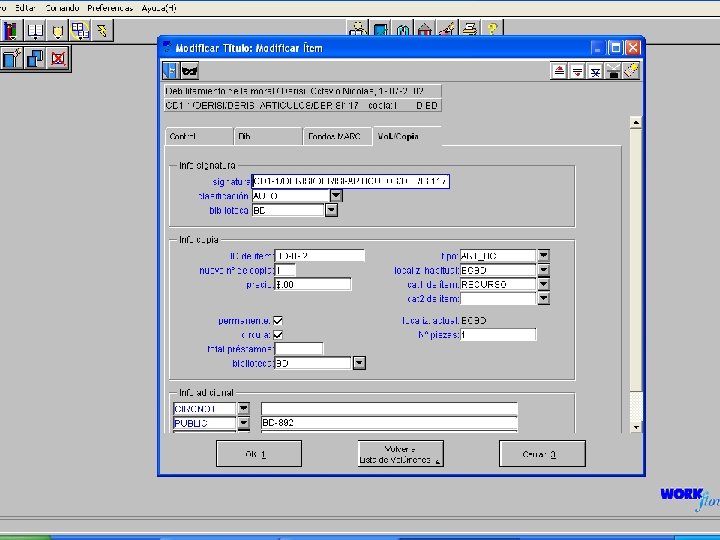Click Volver a Lista de Volúmenes button

click(x=400, y=454)
